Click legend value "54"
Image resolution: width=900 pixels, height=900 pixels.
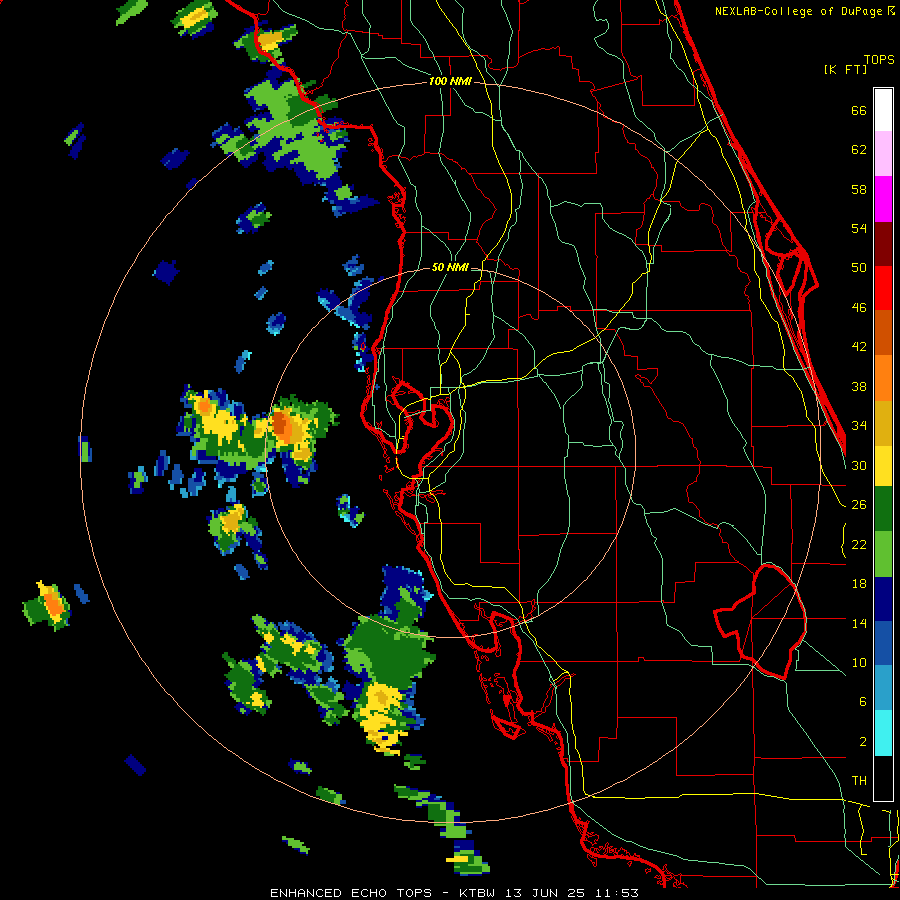859,228
